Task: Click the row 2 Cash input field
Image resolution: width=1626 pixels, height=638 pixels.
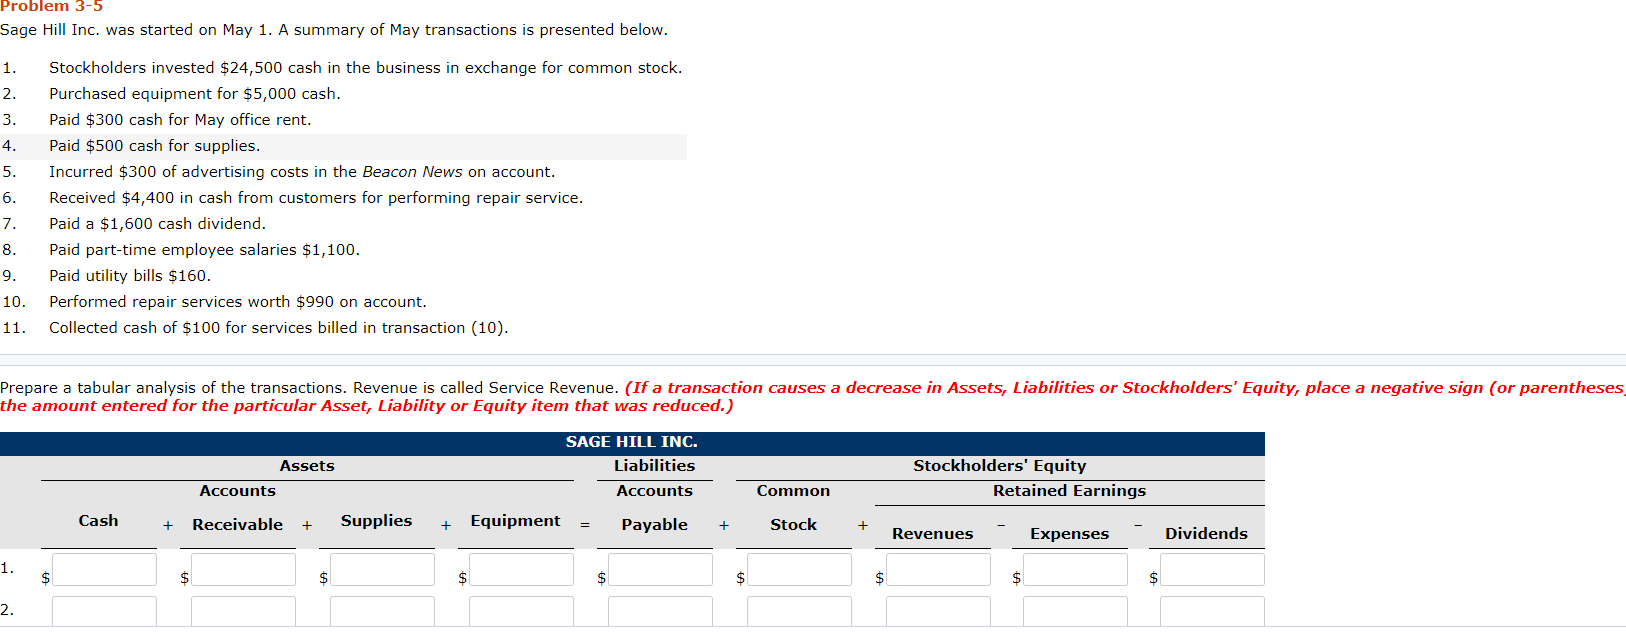Action: pyautogui.click(x=105, y=612)
